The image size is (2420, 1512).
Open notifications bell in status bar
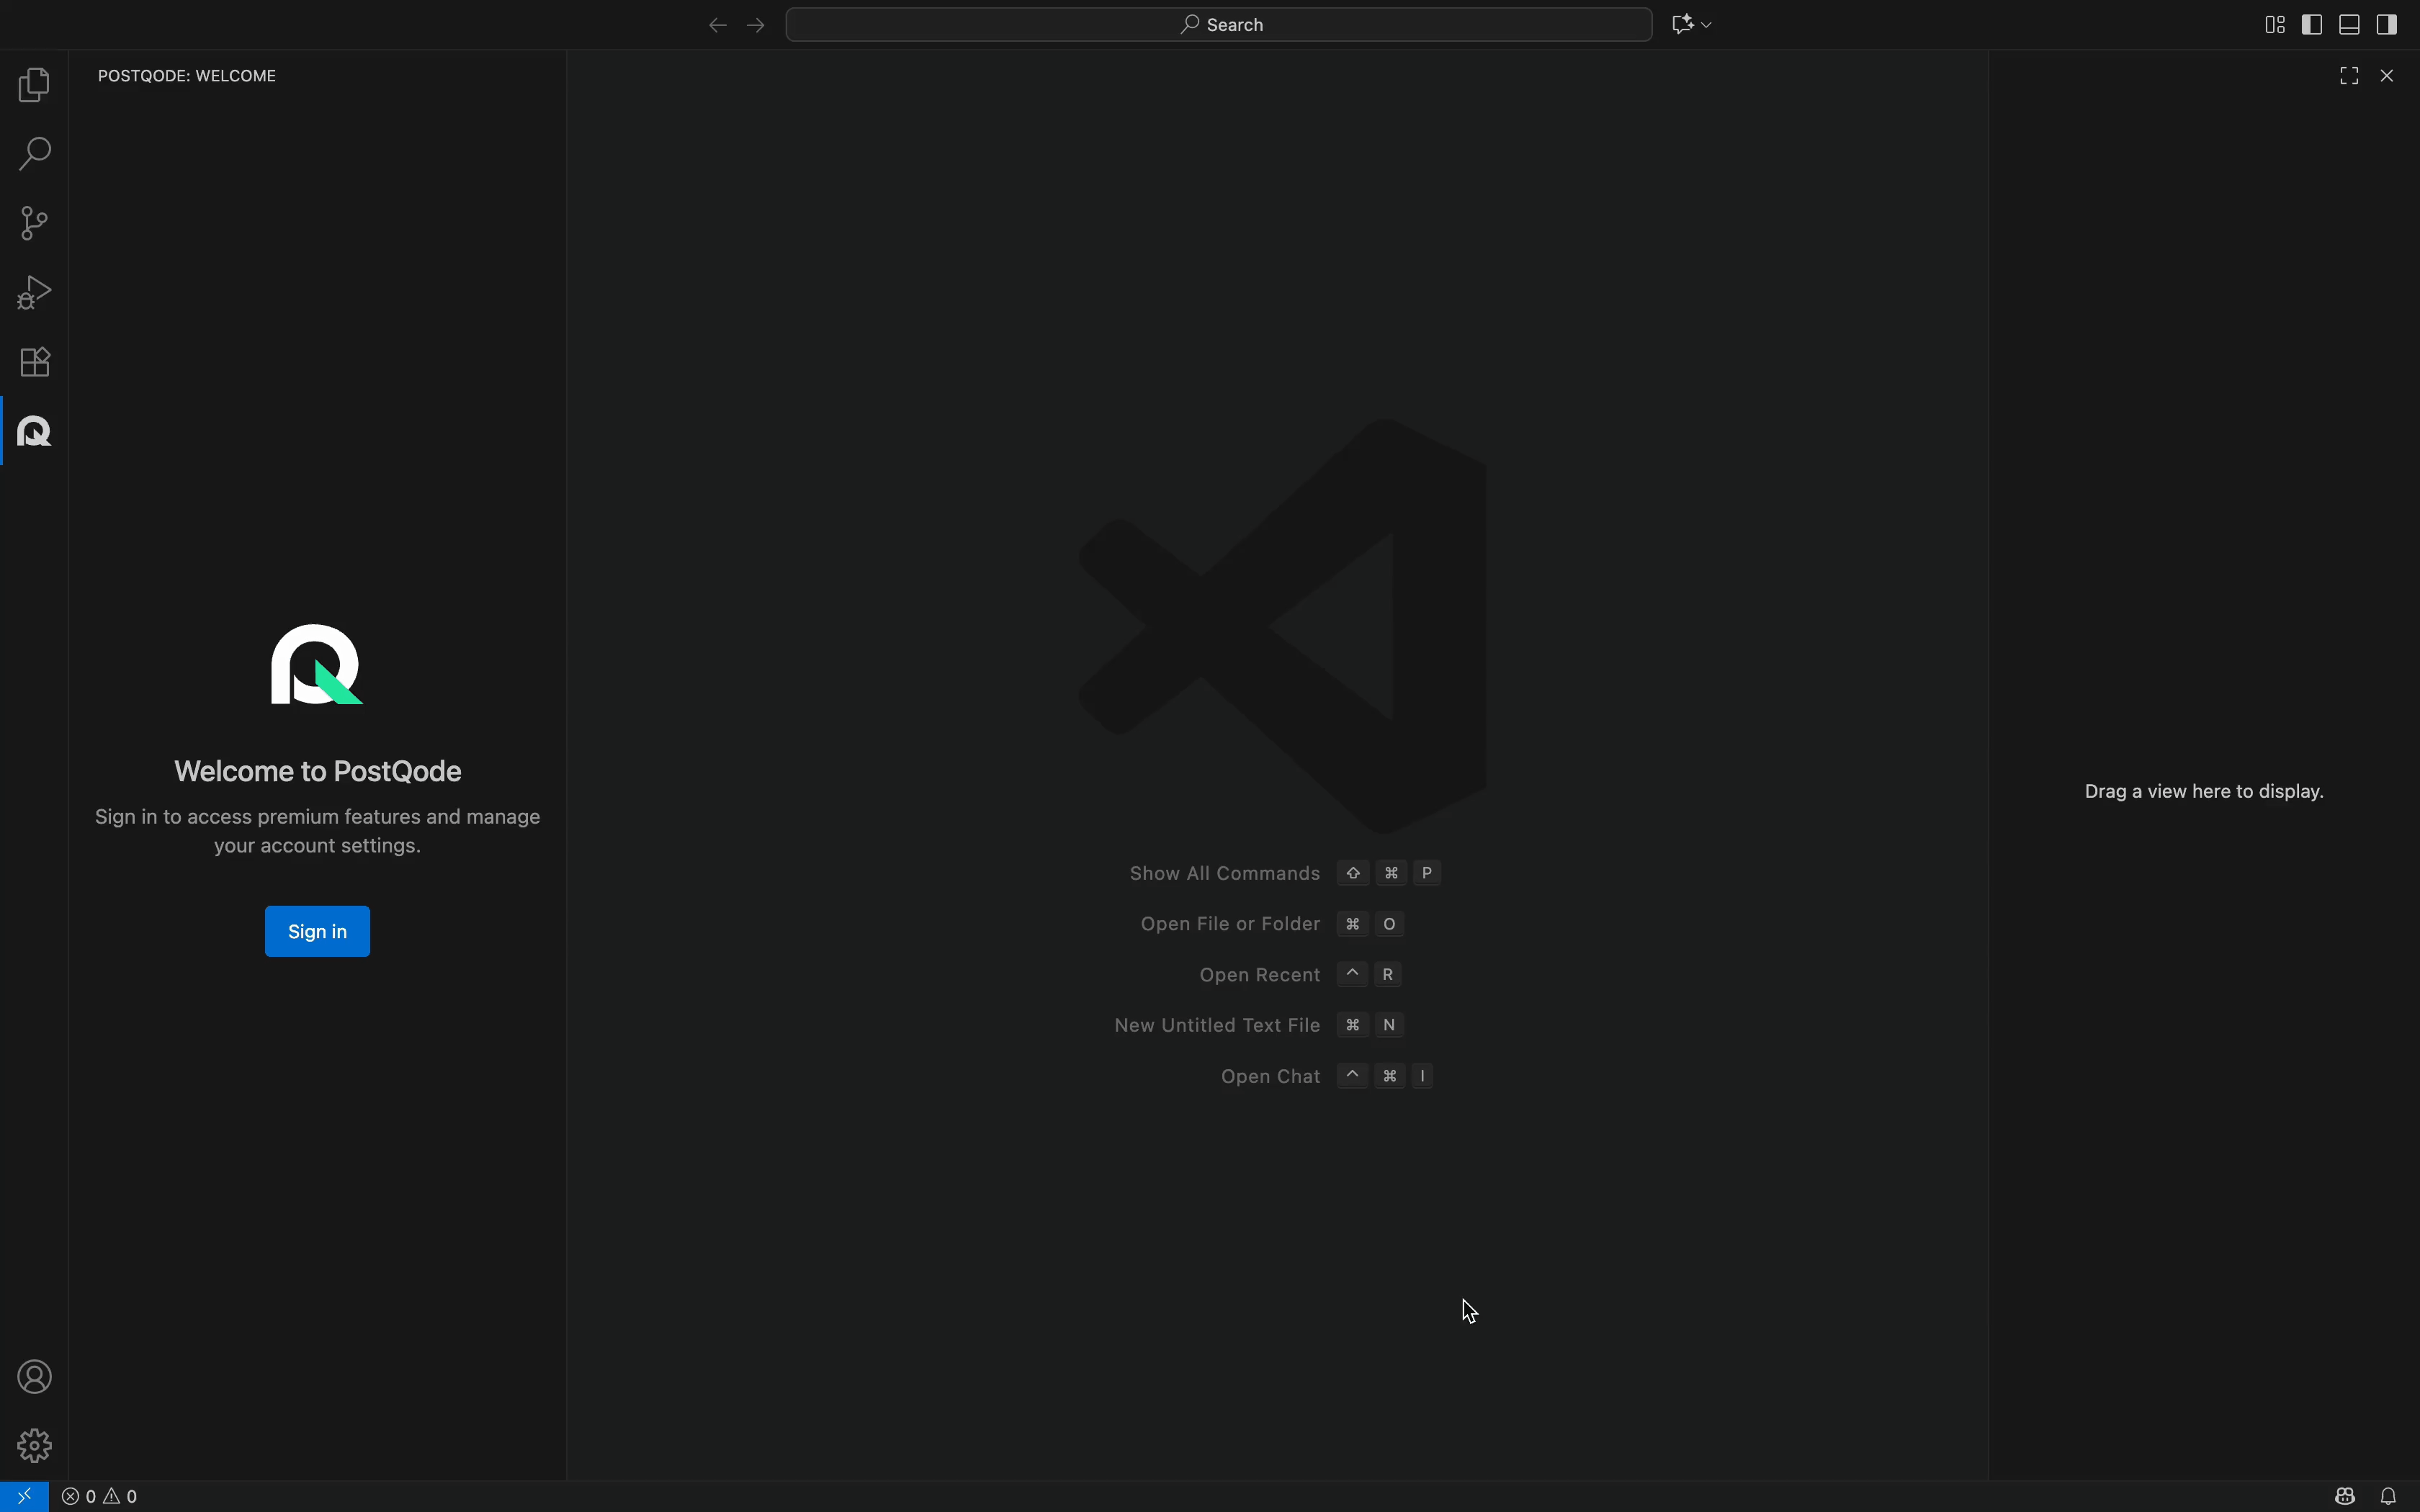pyautogui.click(x=2388, y=1496)
